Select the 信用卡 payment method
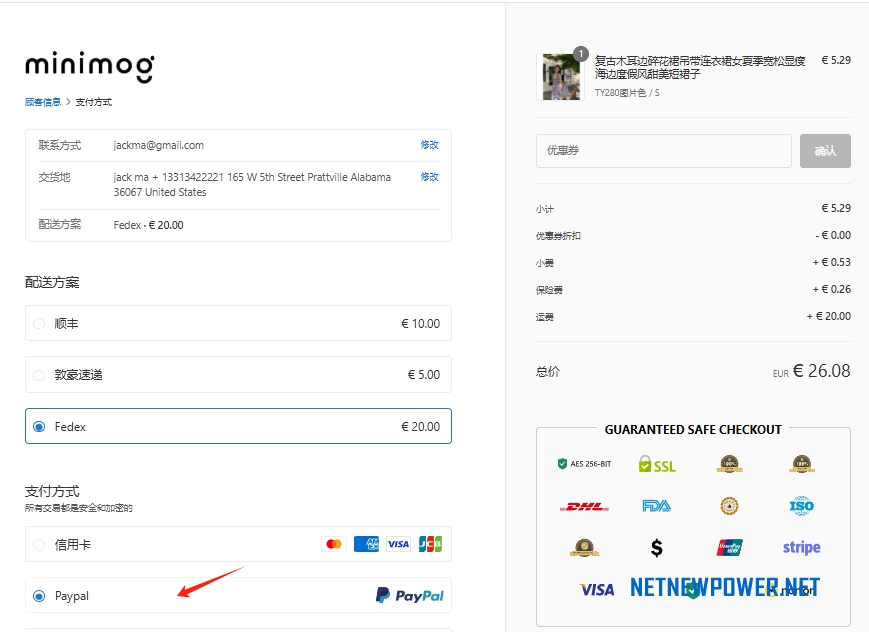Image resolution: width=869 pixels, height=632 pixels. point(38,544)
